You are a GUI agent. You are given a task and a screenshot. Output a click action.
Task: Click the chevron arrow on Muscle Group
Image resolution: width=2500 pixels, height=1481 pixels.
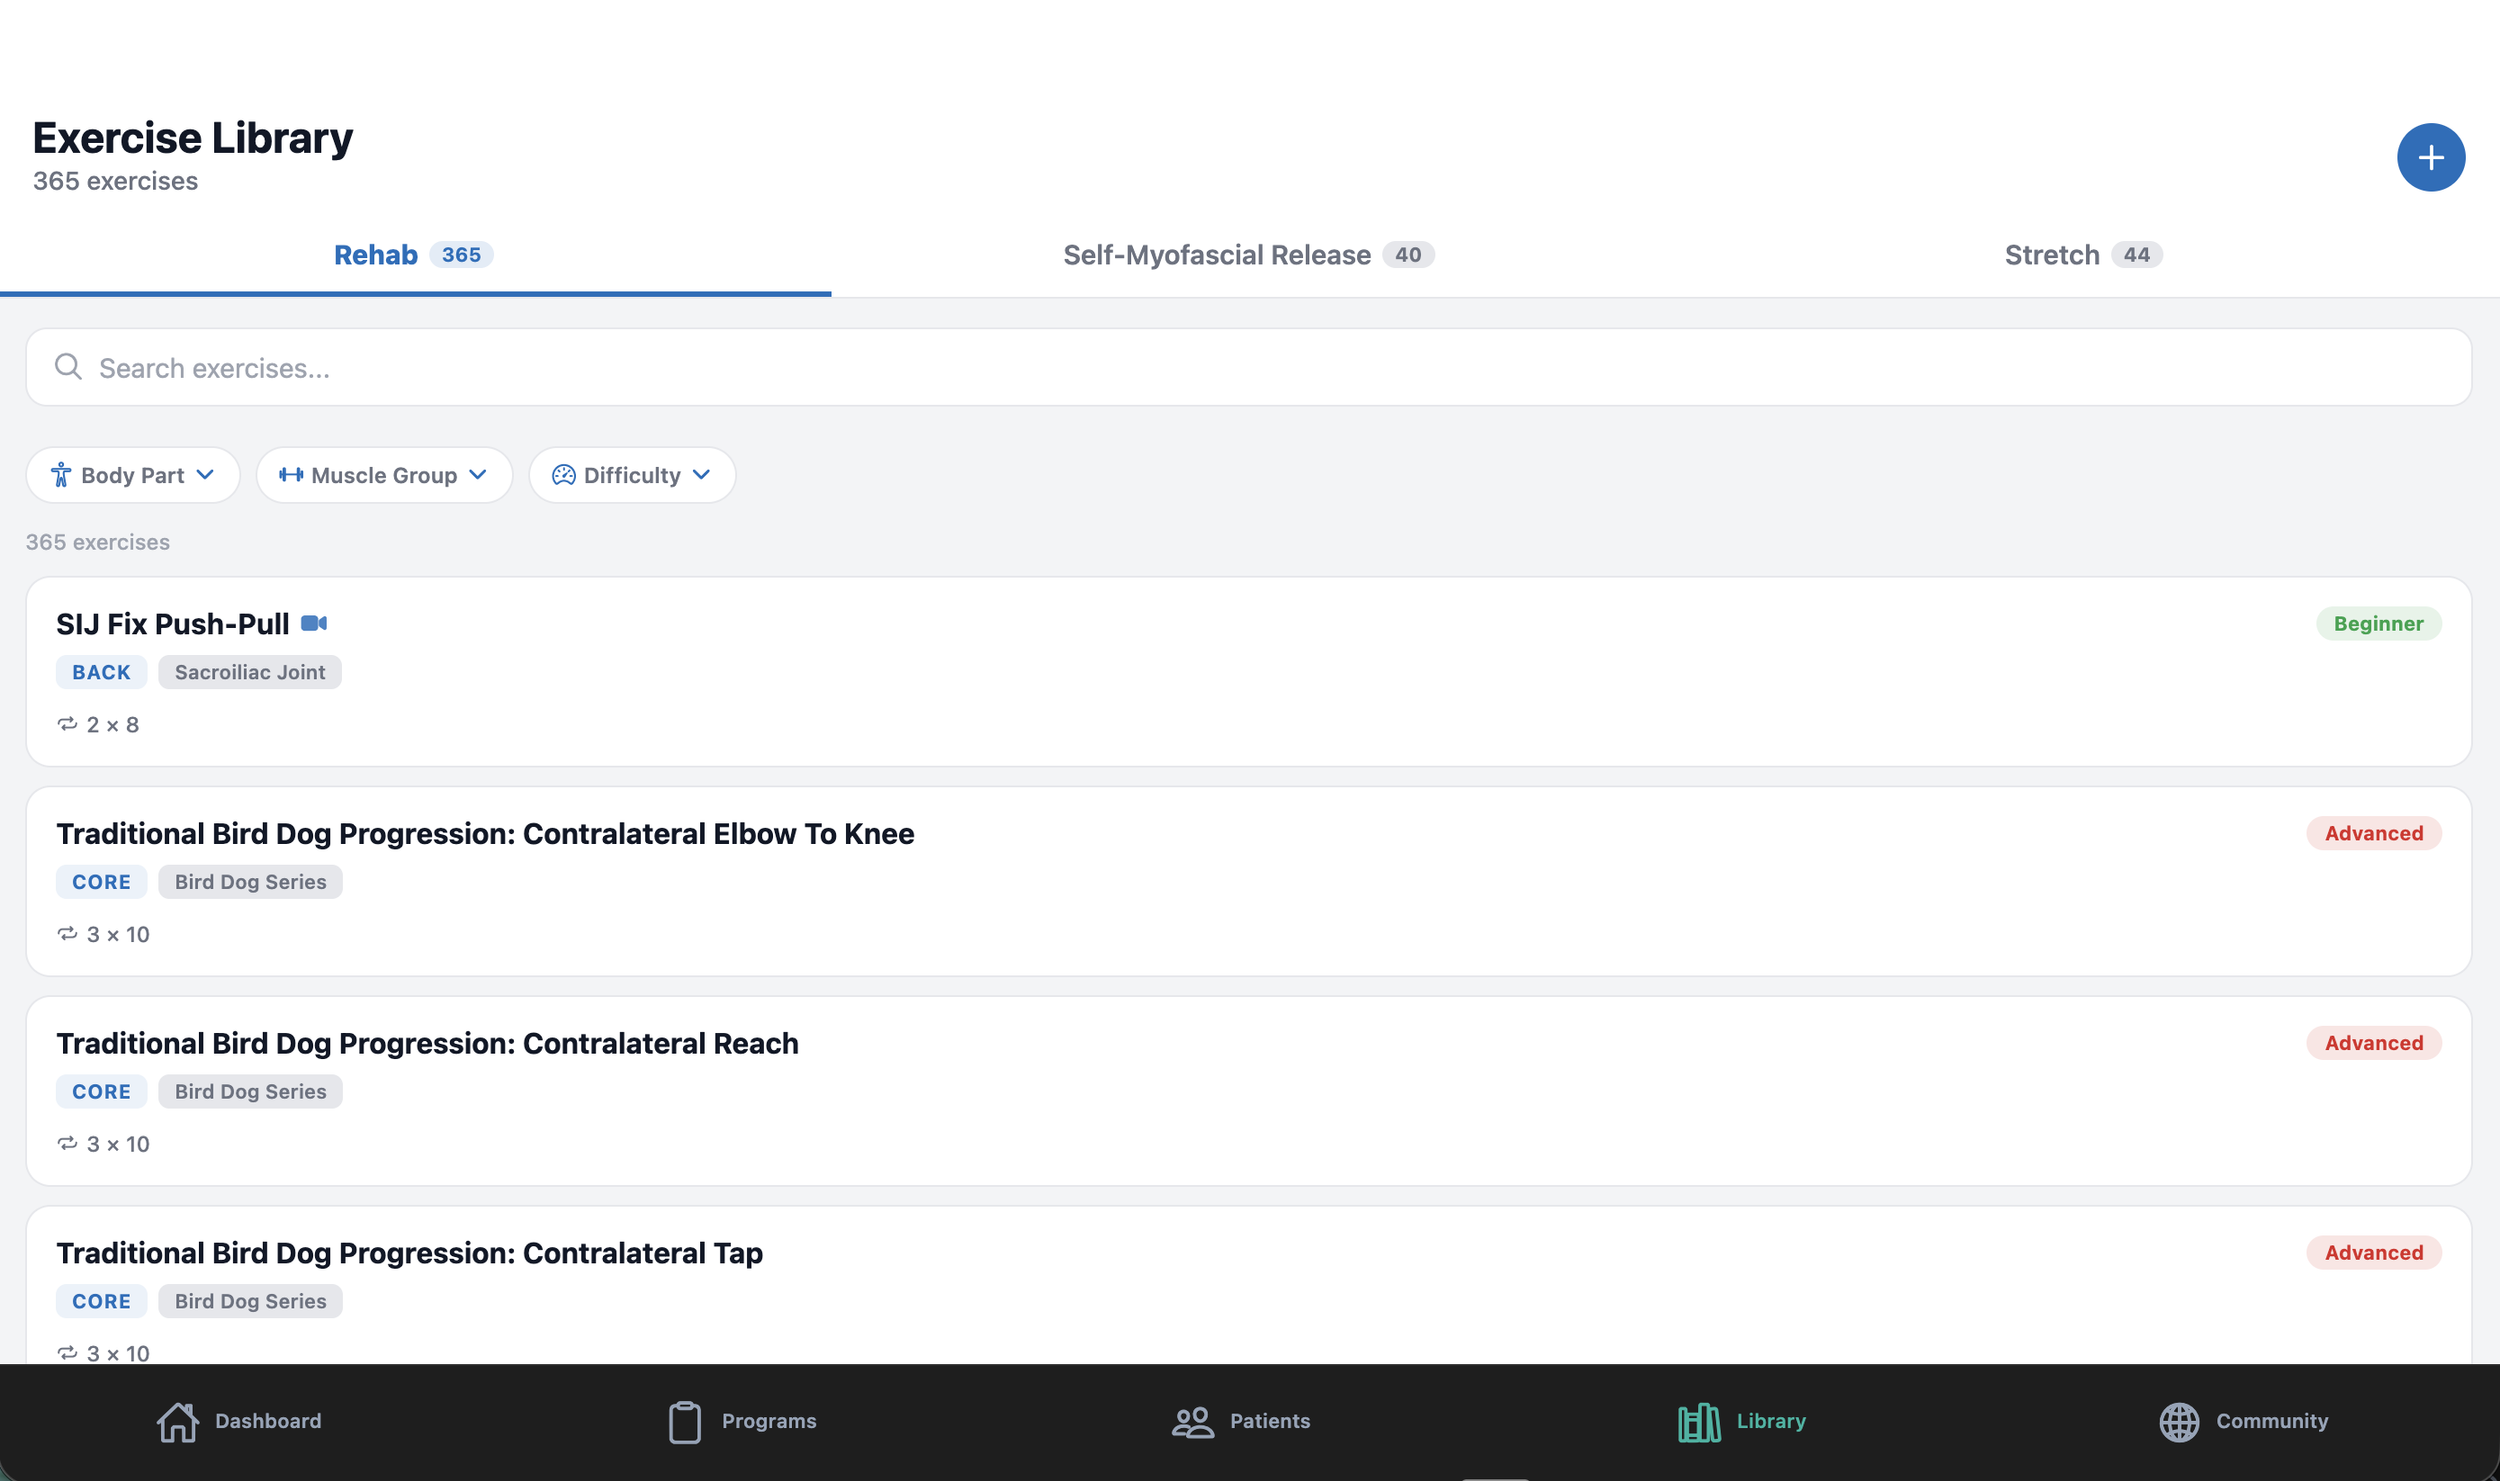(x=478, y=475)
